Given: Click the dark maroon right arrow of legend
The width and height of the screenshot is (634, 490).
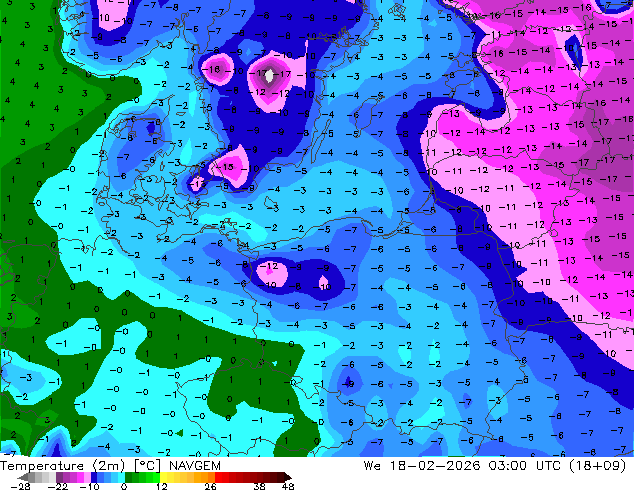Looking at the screenshot, I should pos(287,477).
